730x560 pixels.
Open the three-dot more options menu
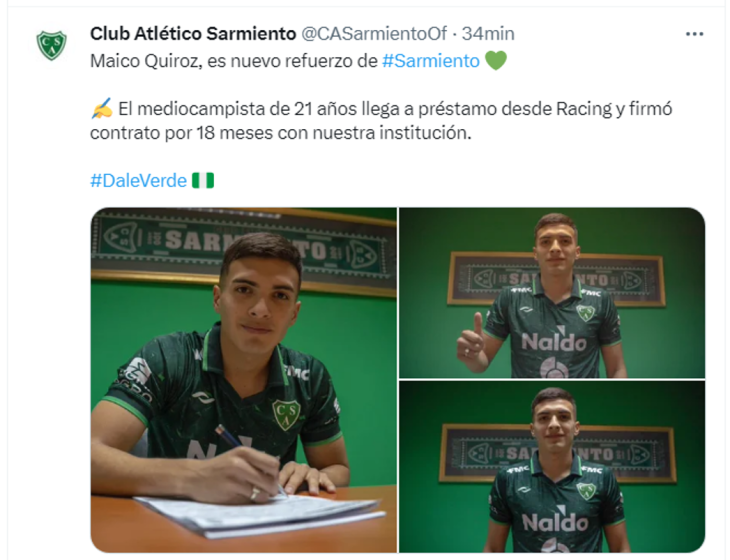[694, 34]
